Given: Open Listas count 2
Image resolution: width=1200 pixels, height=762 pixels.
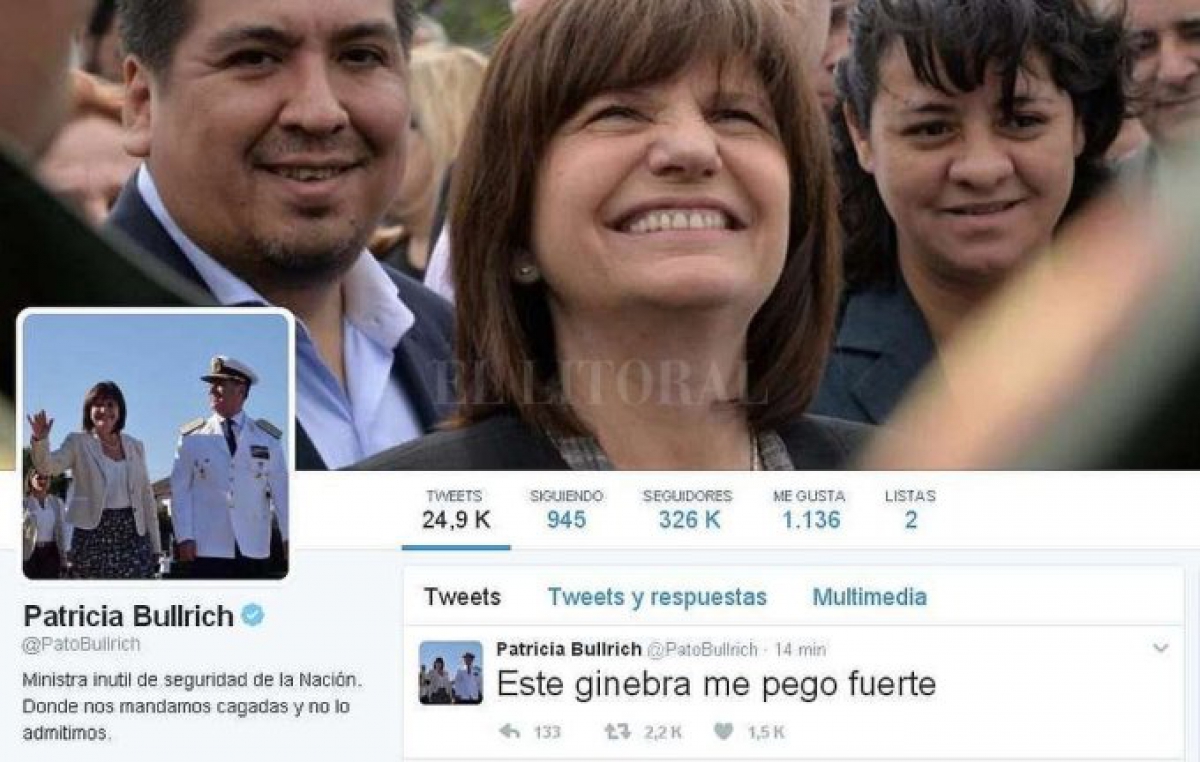Looking at the screenshot, I should 910,510.
